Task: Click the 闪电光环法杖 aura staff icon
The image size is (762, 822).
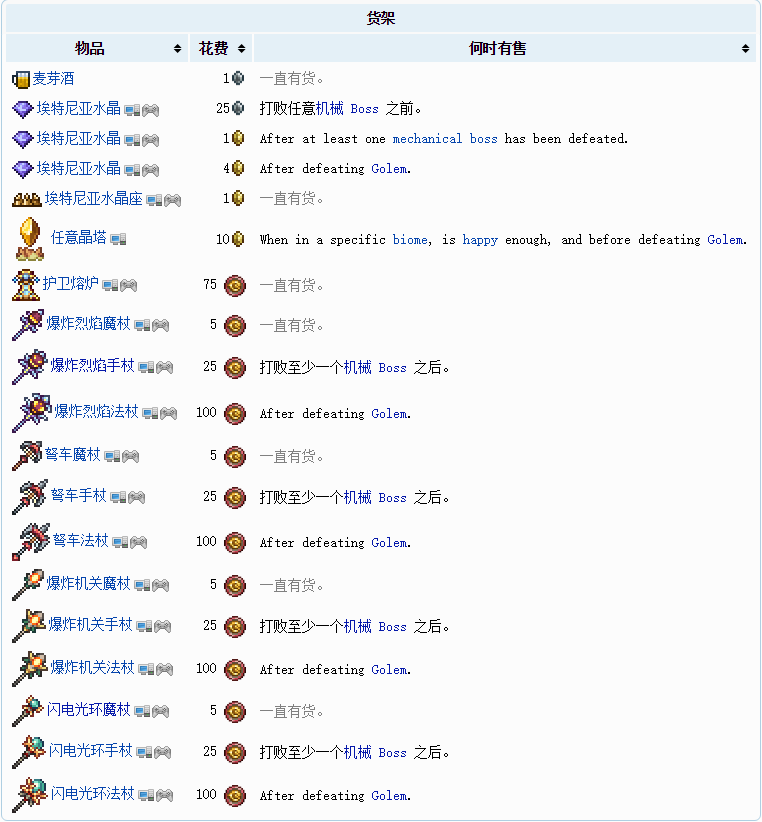Action: coord(30,795)
